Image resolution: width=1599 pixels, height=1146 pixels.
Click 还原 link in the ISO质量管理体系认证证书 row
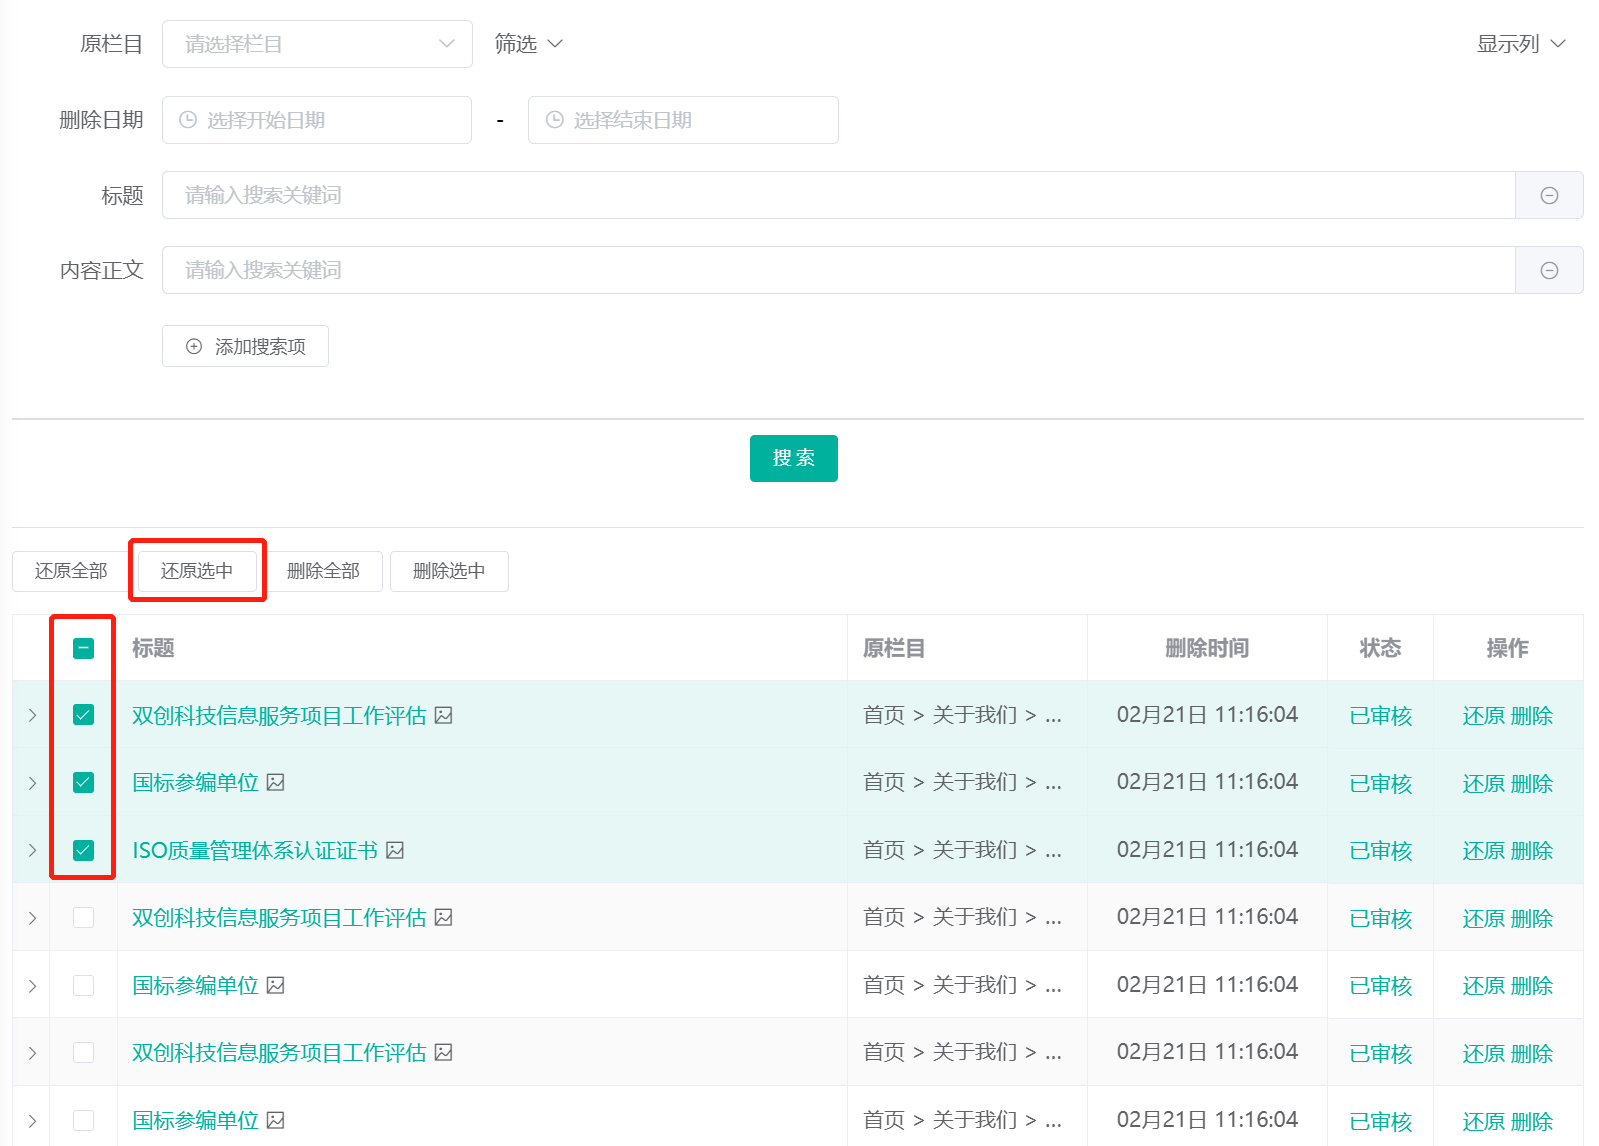1483,851
